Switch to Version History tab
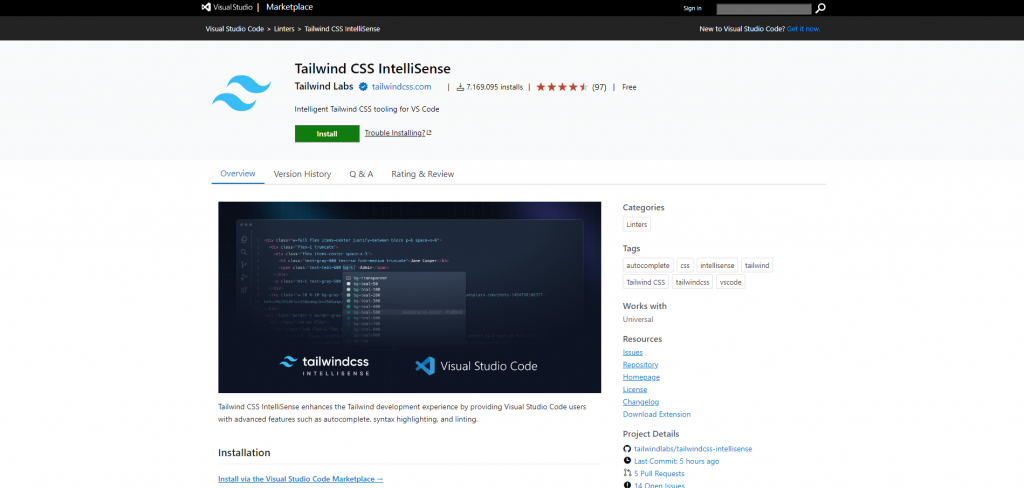The width and height of the screenshot is (1024, 488). pos(302,174)
